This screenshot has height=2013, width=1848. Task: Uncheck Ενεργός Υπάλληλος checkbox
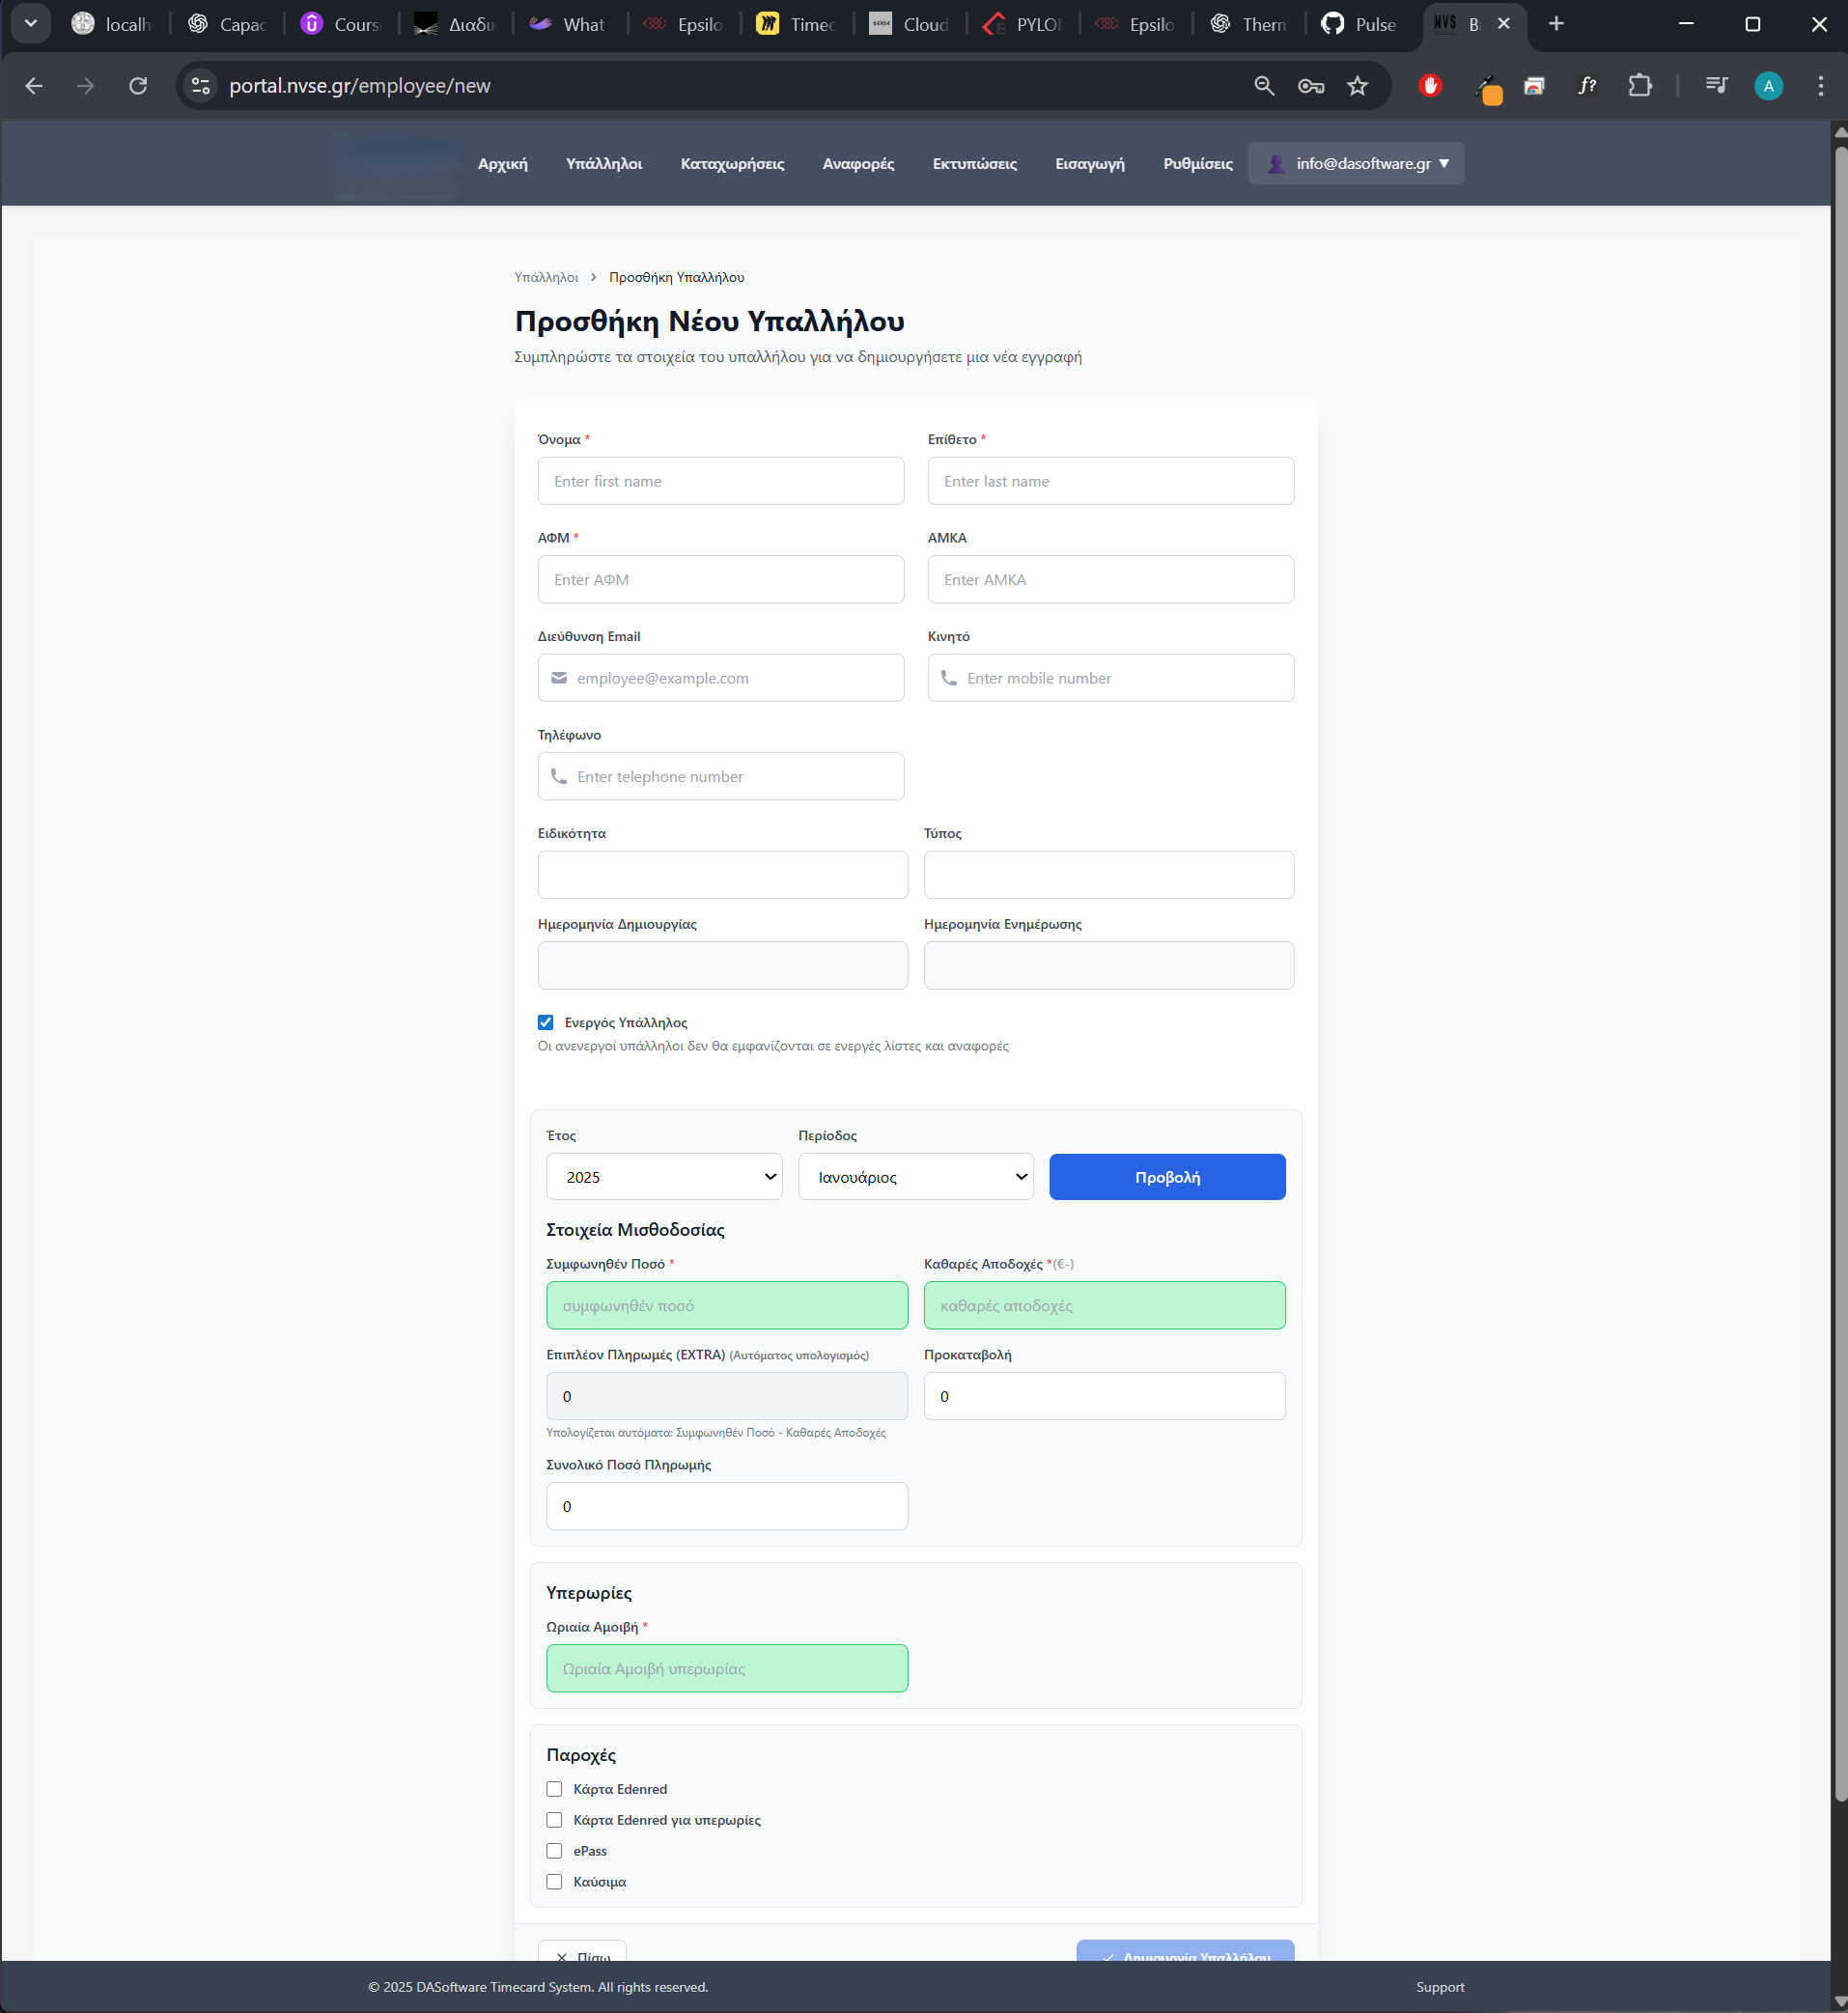(546, 1022)
